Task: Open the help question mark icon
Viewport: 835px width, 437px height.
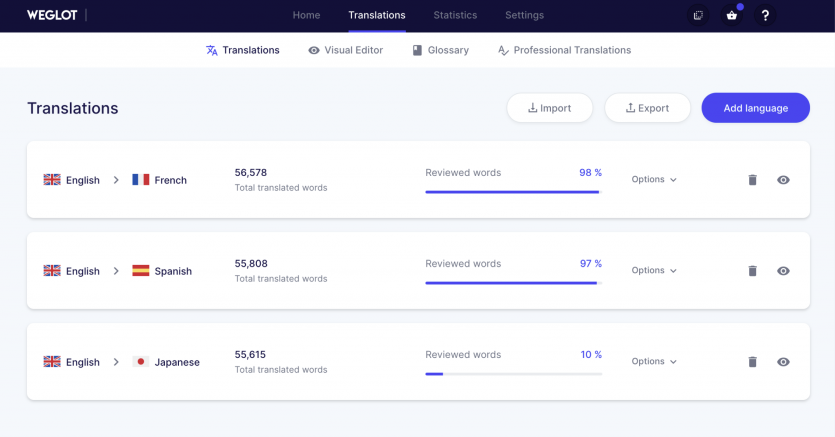Action: point(765,15)
